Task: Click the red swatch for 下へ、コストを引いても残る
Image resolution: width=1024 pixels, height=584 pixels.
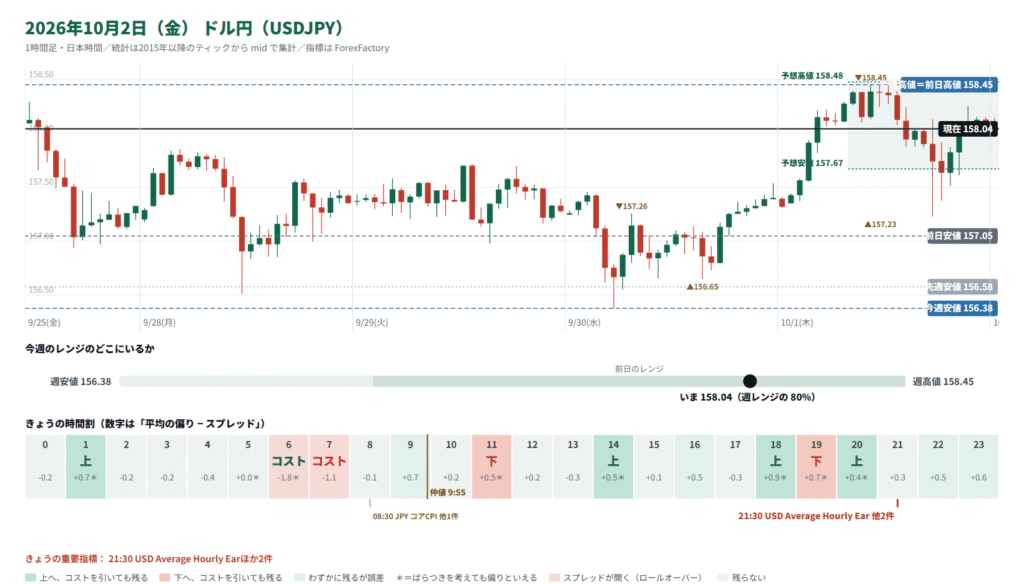Action: [x=165, y=577]
